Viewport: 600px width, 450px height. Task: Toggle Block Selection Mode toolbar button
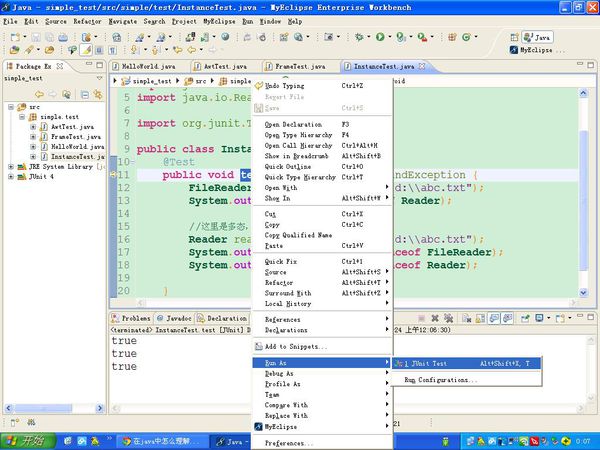99,50
